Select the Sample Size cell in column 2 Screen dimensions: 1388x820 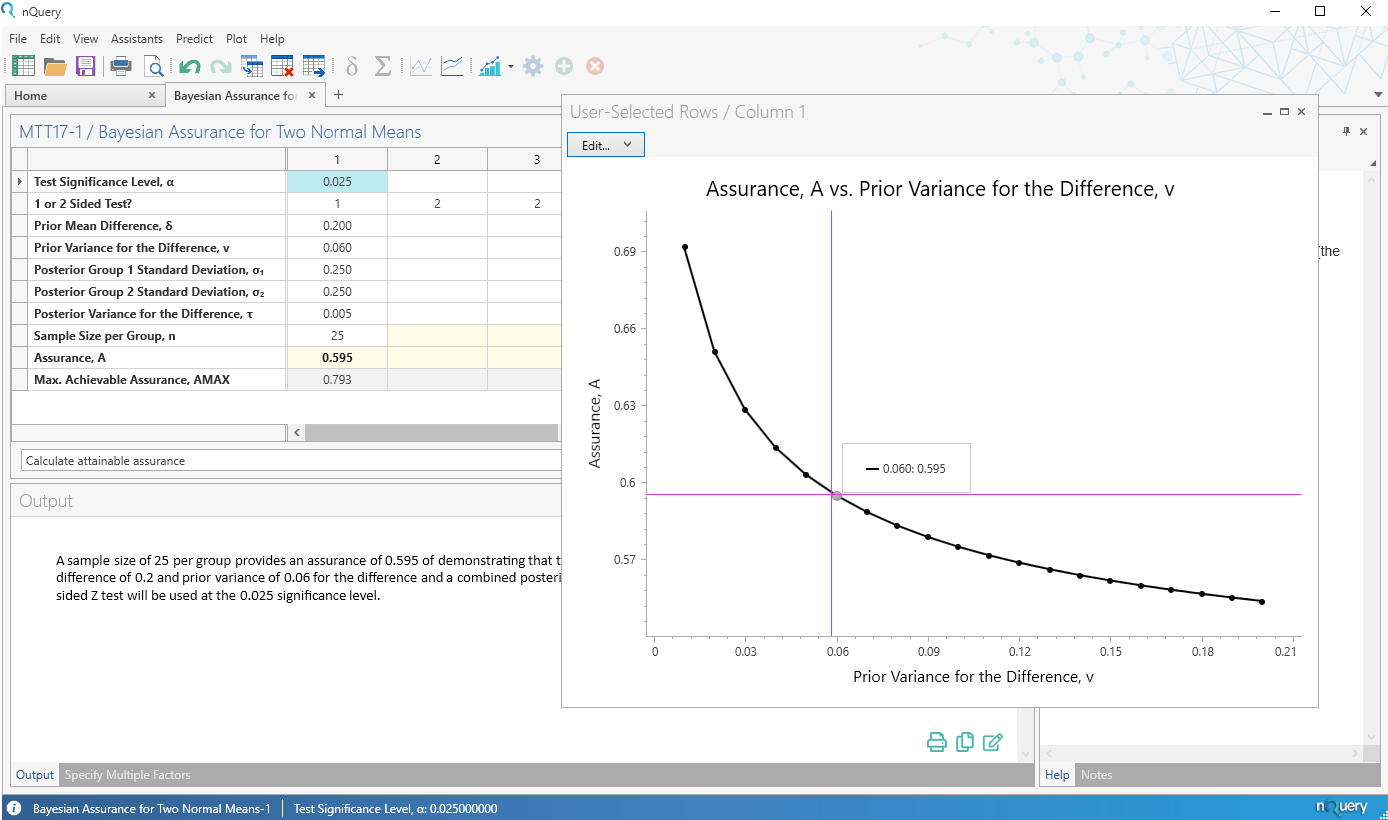click(x=437, y=336)
